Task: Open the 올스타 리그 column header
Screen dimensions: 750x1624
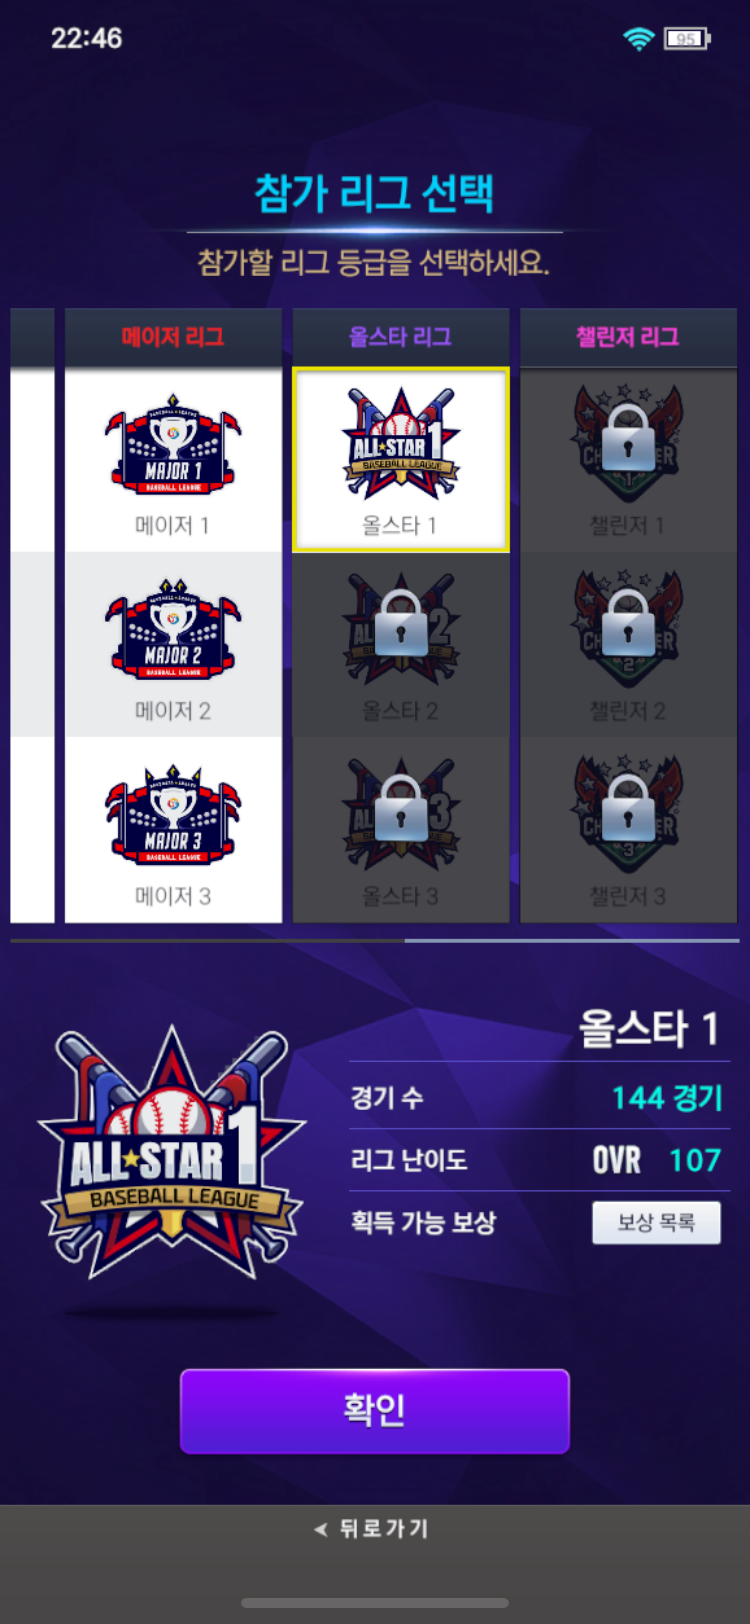Action: click(x=401, y=337)
